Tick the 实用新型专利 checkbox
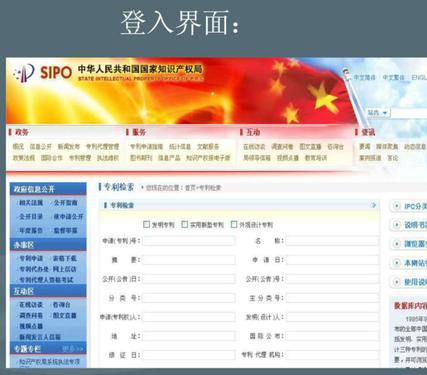Viewport: 427px width, 375px height. pos(185,224)
